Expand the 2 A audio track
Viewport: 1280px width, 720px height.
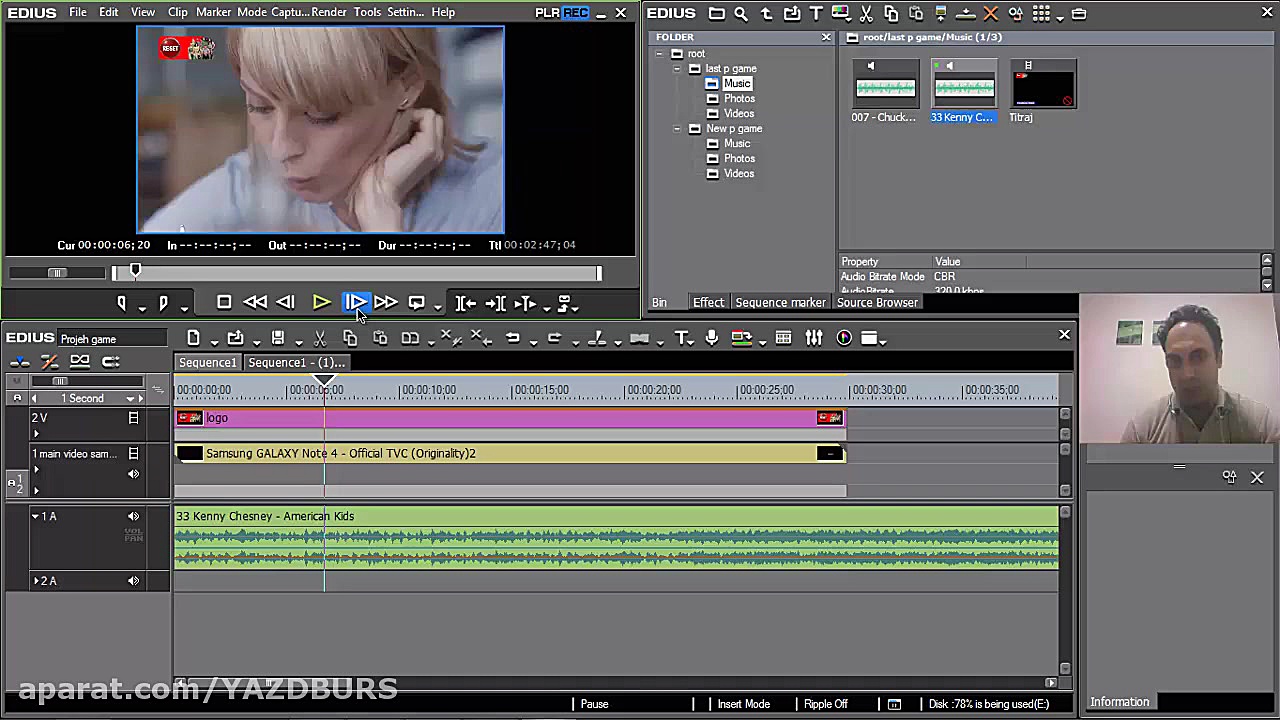point(37,581)
